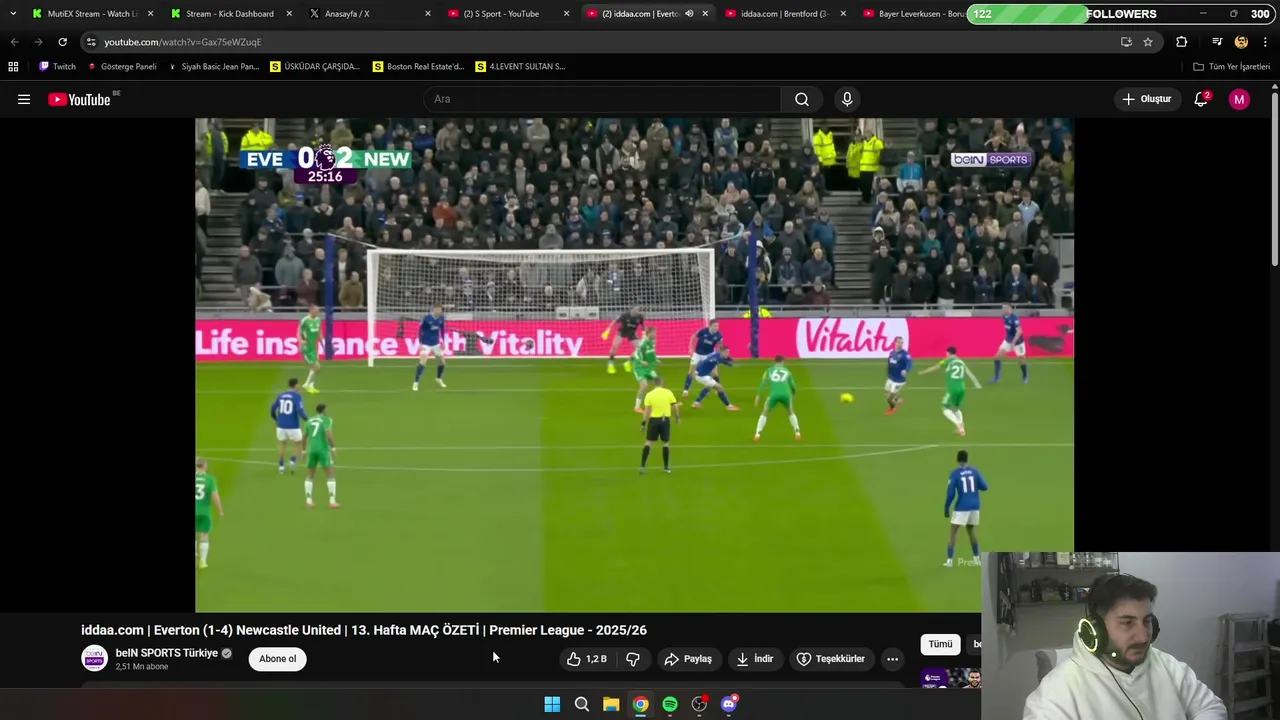Open Boston Real Estate bookmark

(x=418, y=66)
